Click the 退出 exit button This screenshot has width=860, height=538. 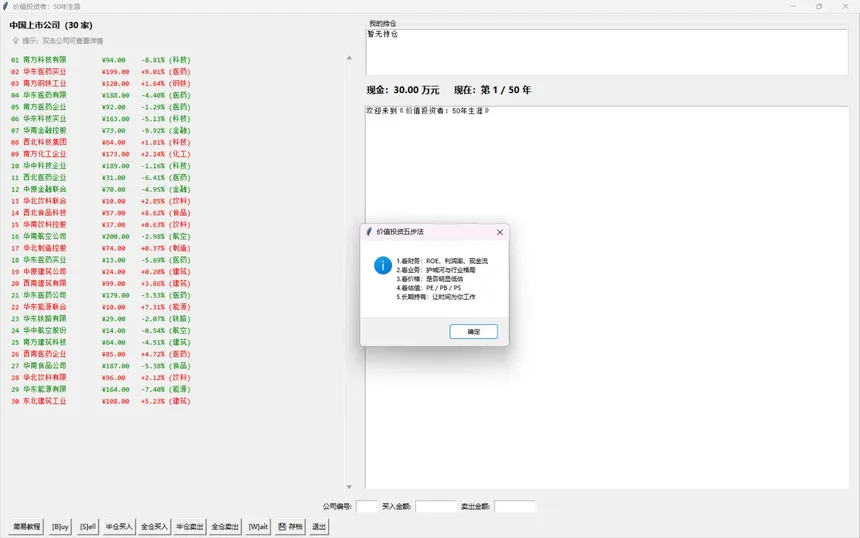click(319, 526)
